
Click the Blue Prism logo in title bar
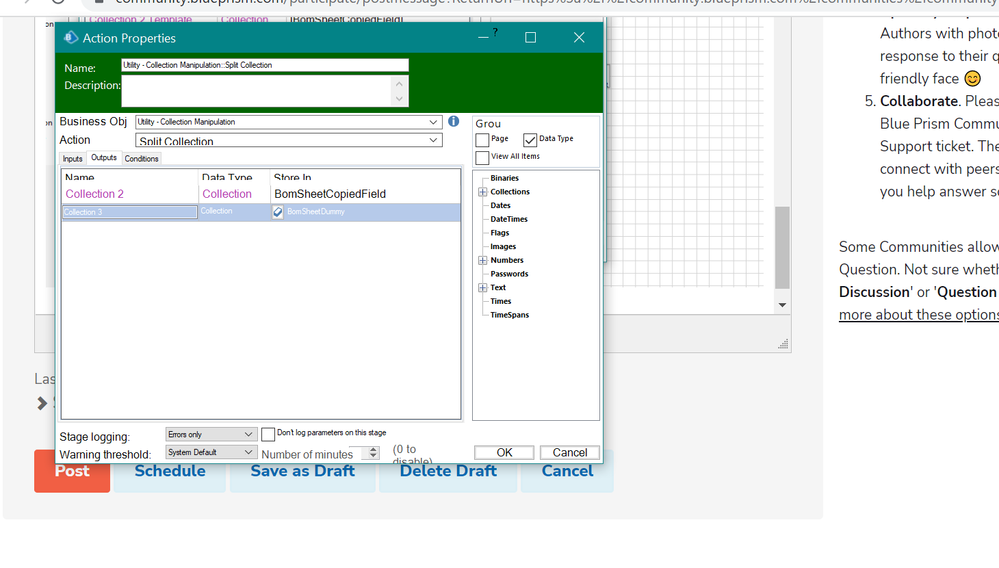pos(71,38)
